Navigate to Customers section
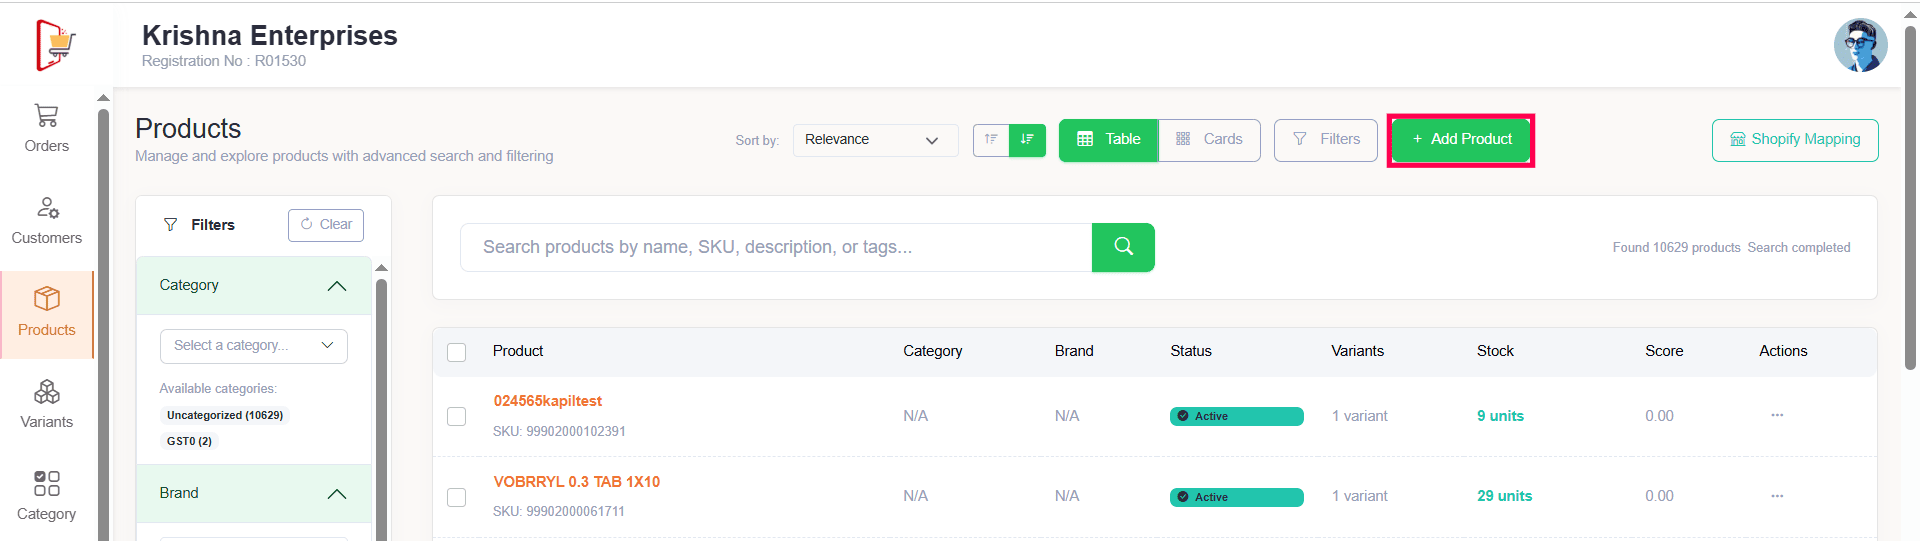The height and width of the screenshot is (541, 1920). (47, 220)
